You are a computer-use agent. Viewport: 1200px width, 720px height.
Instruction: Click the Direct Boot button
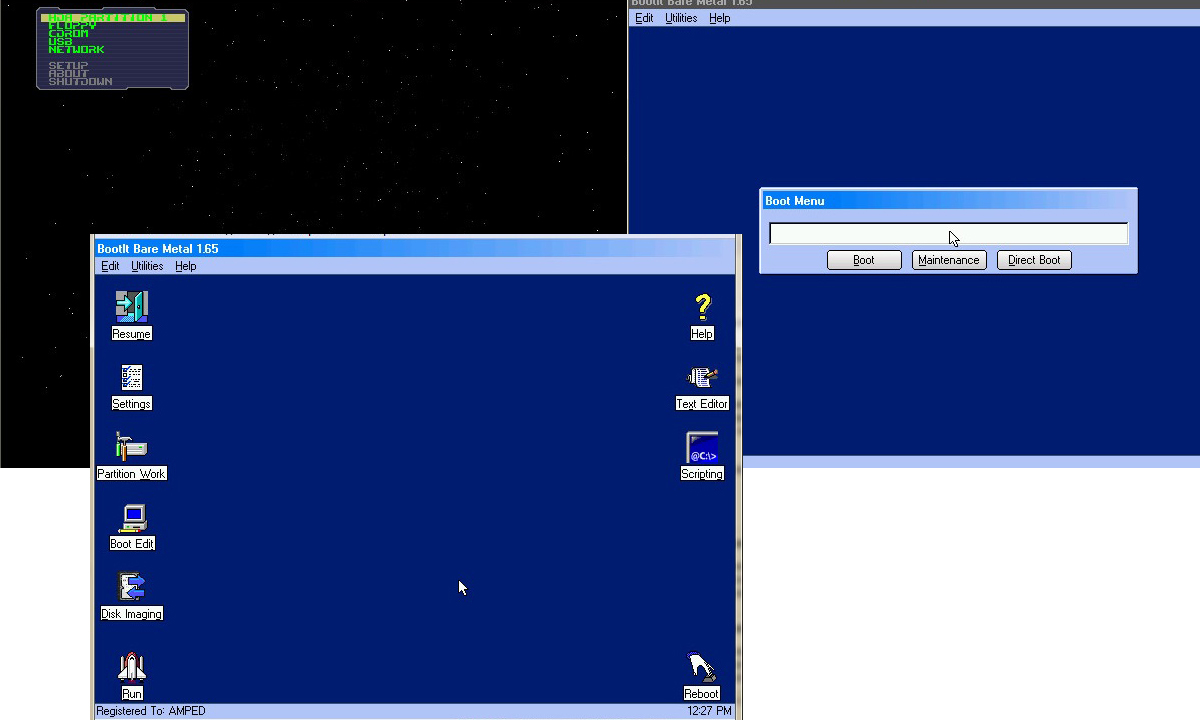(1034, 260)
